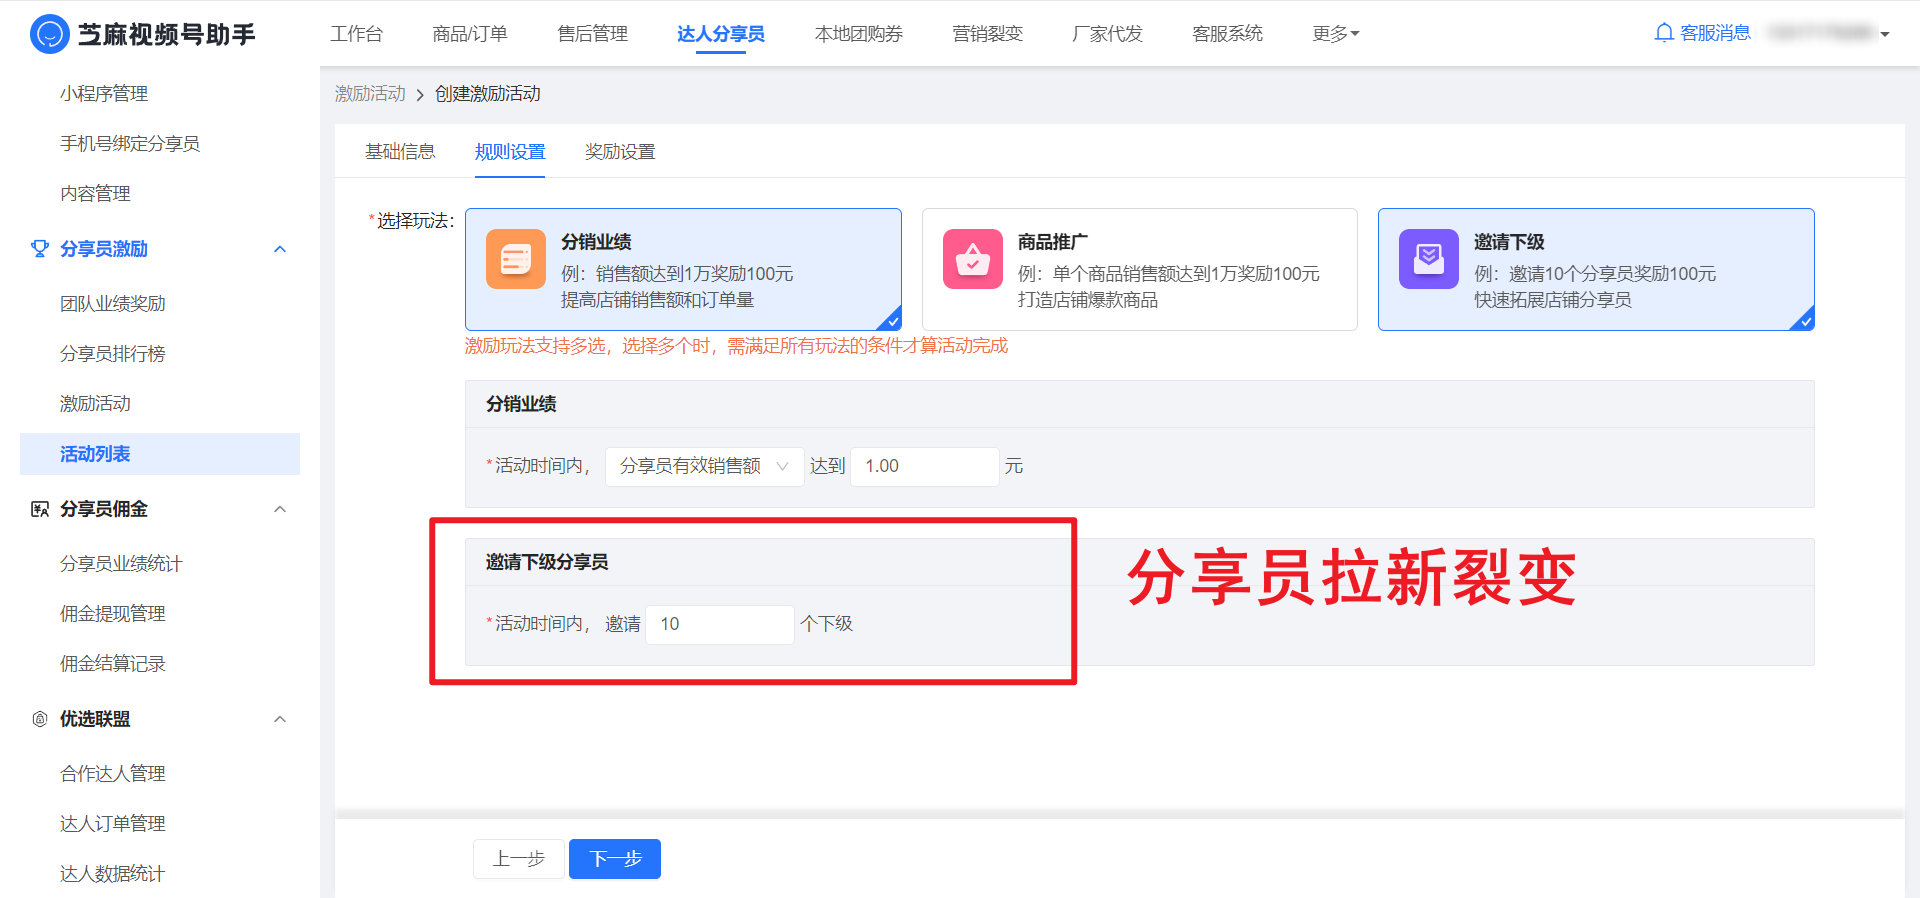The width and height of the screenshot is (1920, 898).
Task: Open 客服消息 link in header
Action: [x=1715, y=33]
